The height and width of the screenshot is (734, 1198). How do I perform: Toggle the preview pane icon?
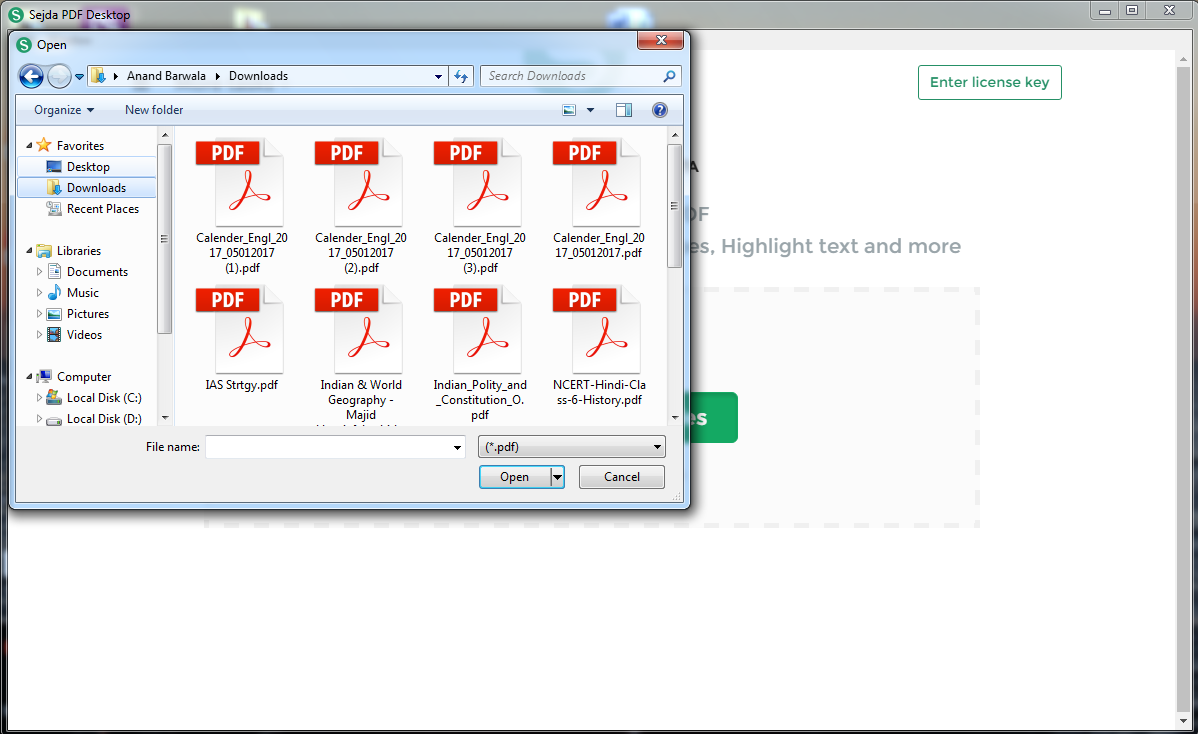[623, 110]
